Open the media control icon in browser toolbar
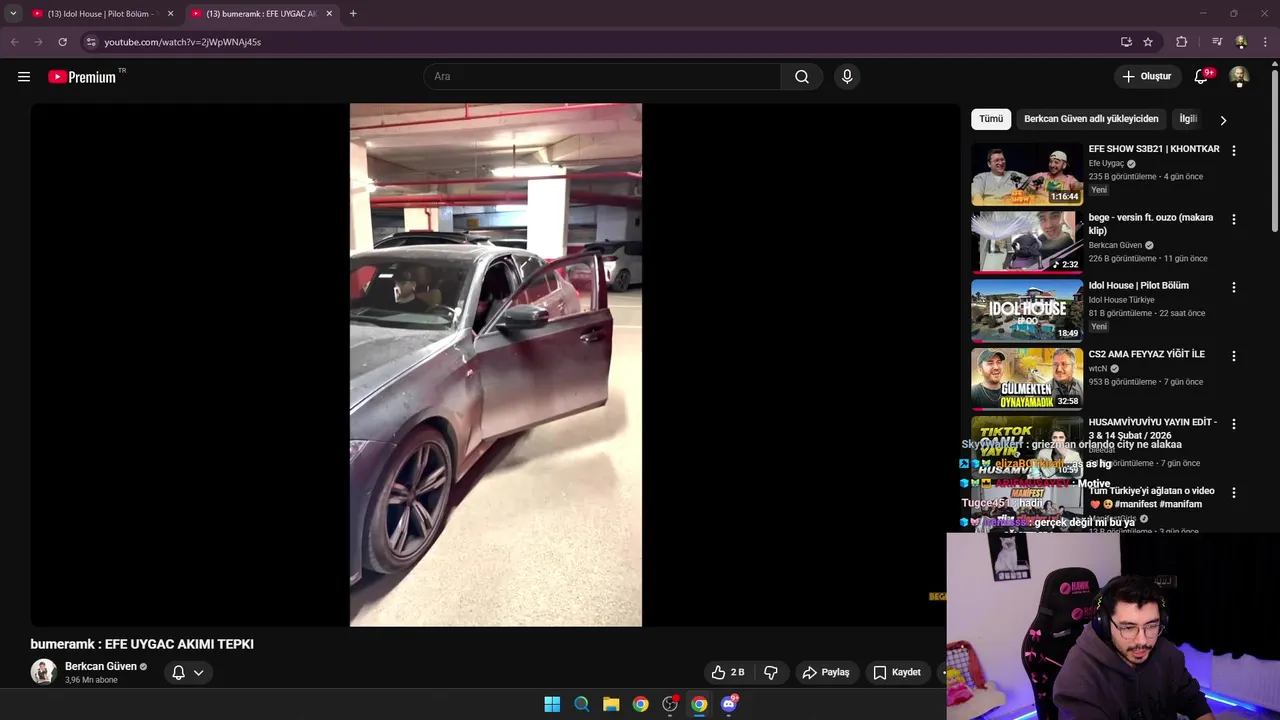Image resolution: width=1280 pixels, height=720 pixels. coord(1217,42)
